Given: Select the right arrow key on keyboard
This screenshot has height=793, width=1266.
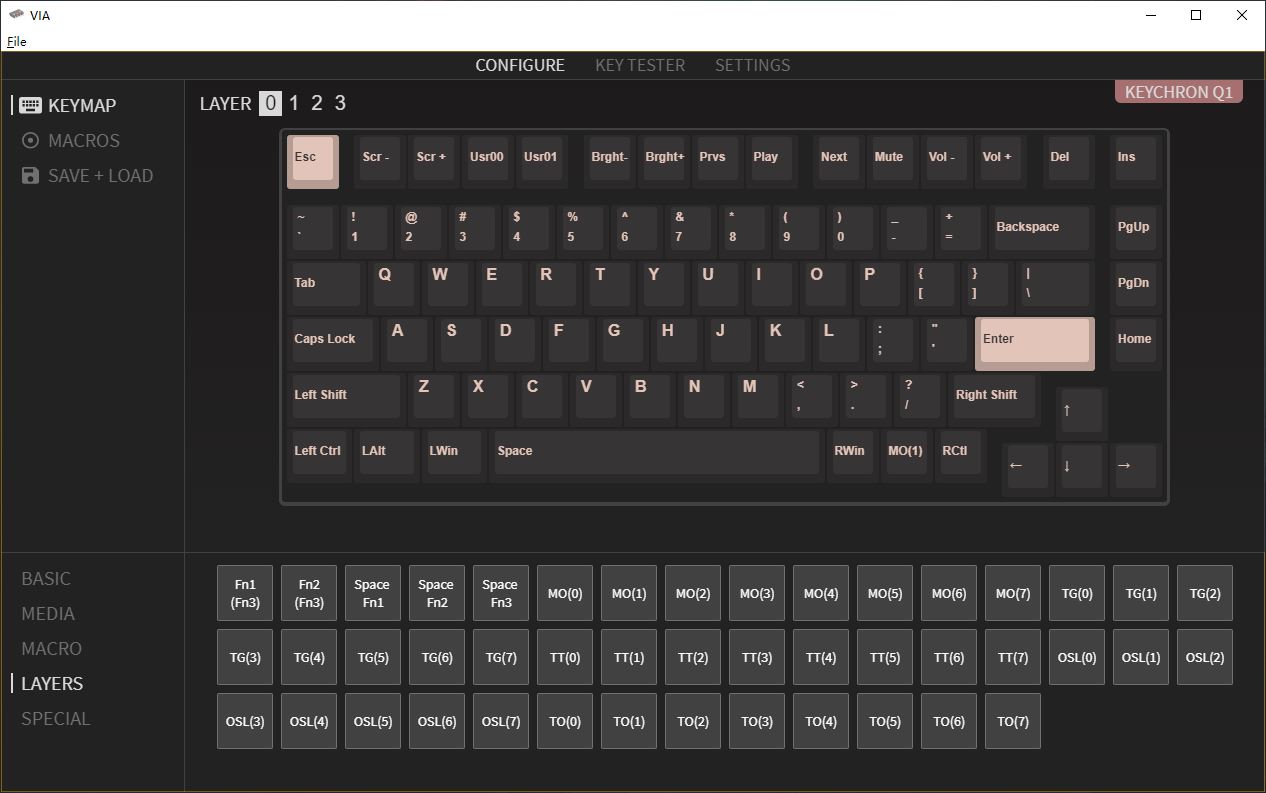Looking at the screenshot, I should (1134, 467).
